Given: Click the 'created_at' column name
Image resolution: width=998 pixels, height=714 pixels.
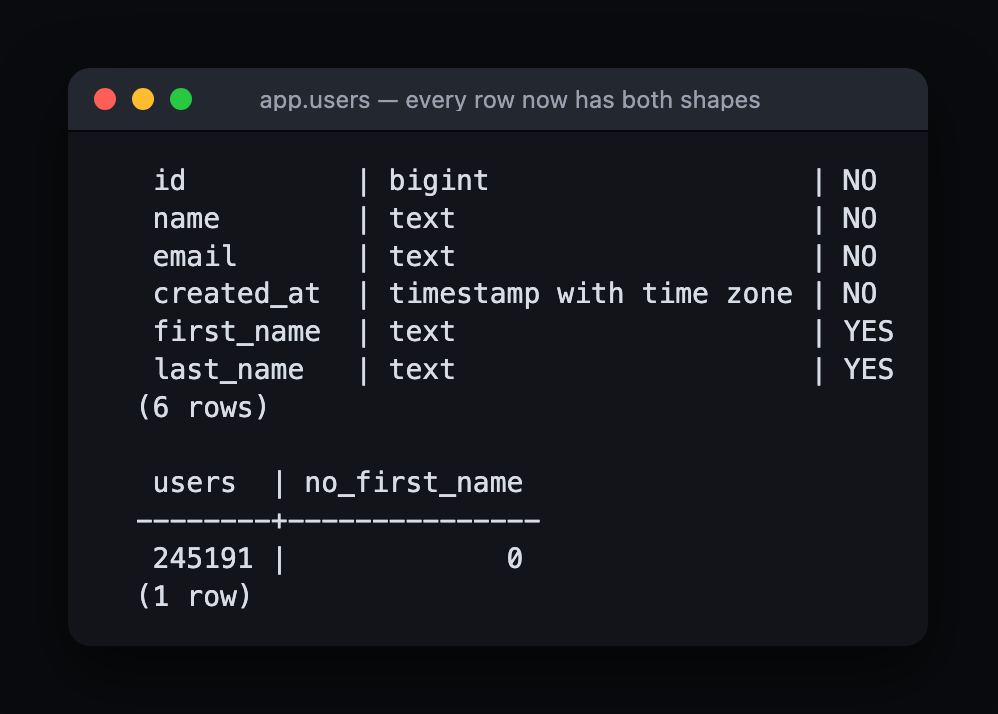Looking at the screenshot, I should coord(236,294).
